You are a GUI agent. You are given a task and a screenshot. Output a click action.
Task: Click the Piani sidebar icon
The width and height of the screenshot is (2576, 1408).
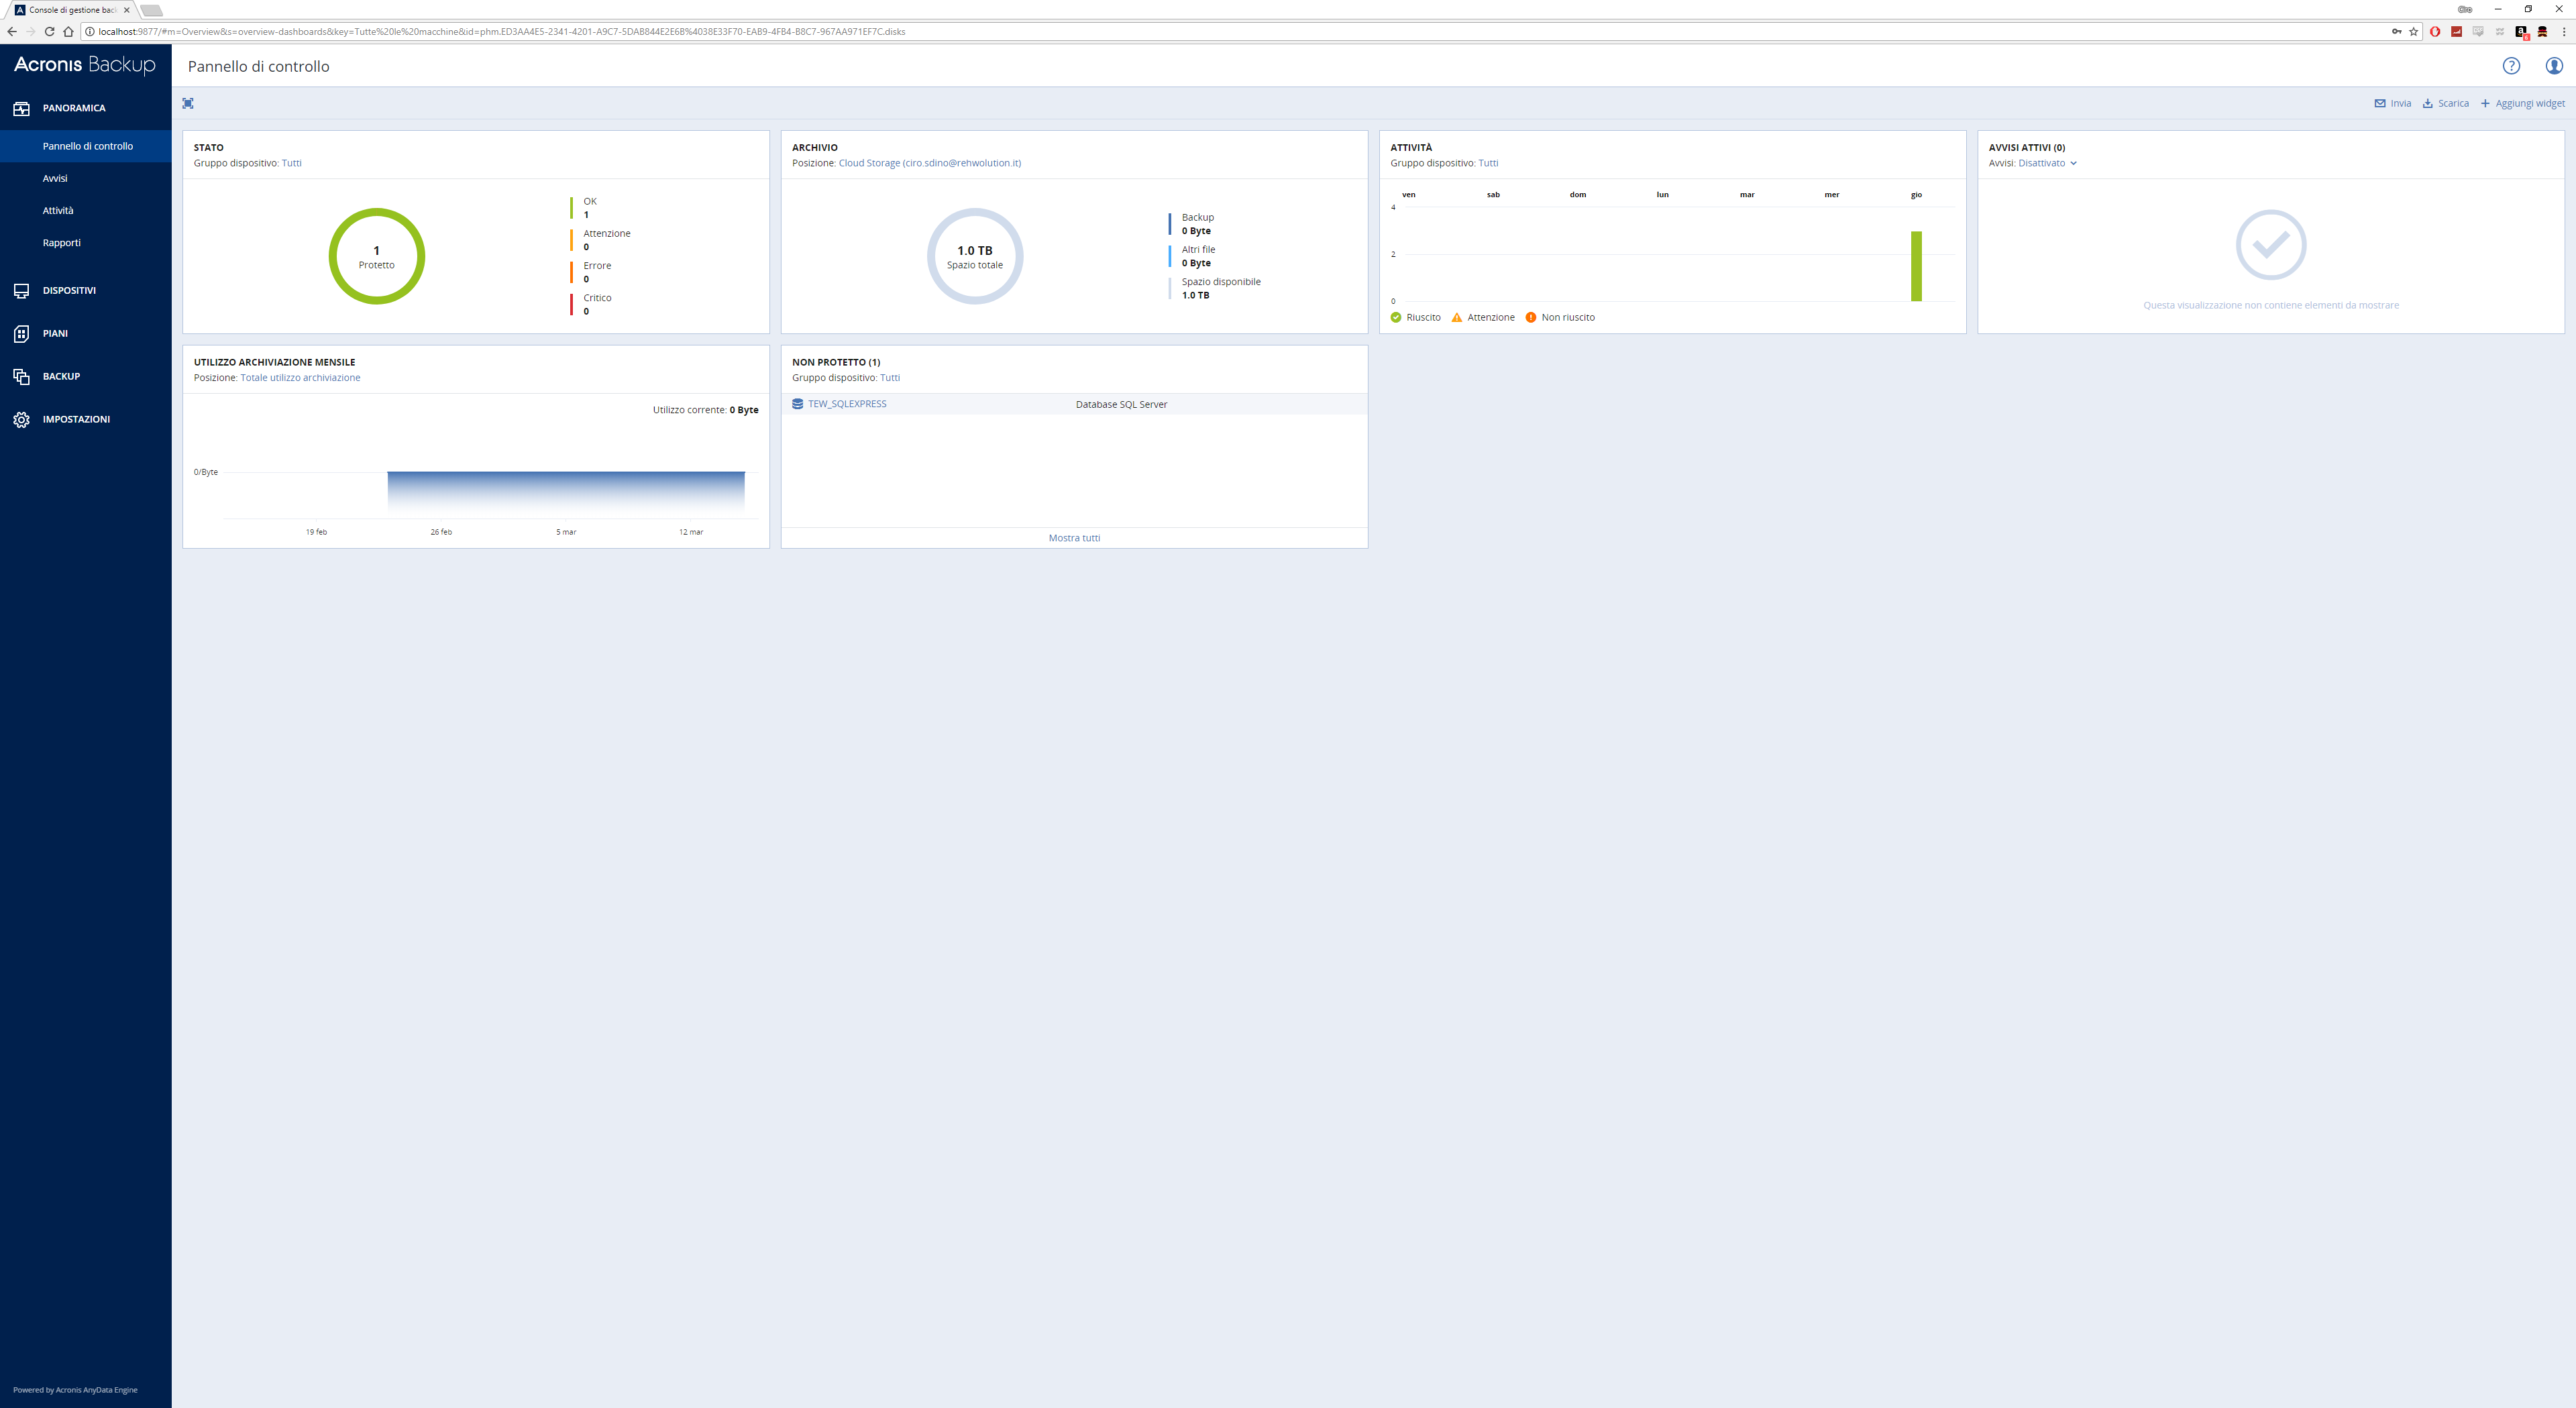tap(22, 333)
